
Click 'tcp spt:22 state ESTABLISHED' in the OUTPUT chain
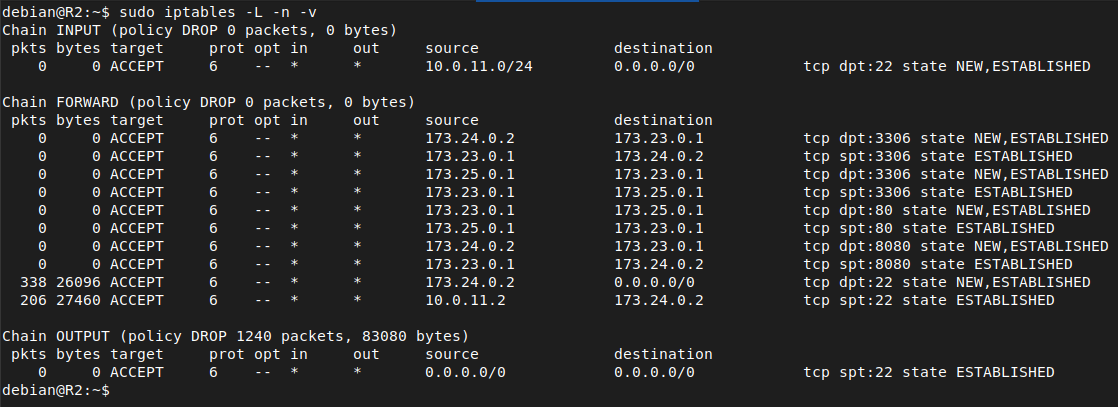pos(929,372)
